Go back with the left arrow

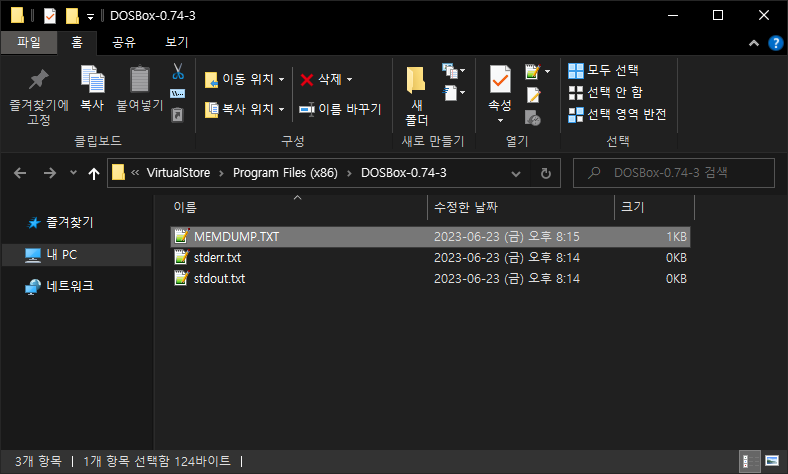point(20,173)
